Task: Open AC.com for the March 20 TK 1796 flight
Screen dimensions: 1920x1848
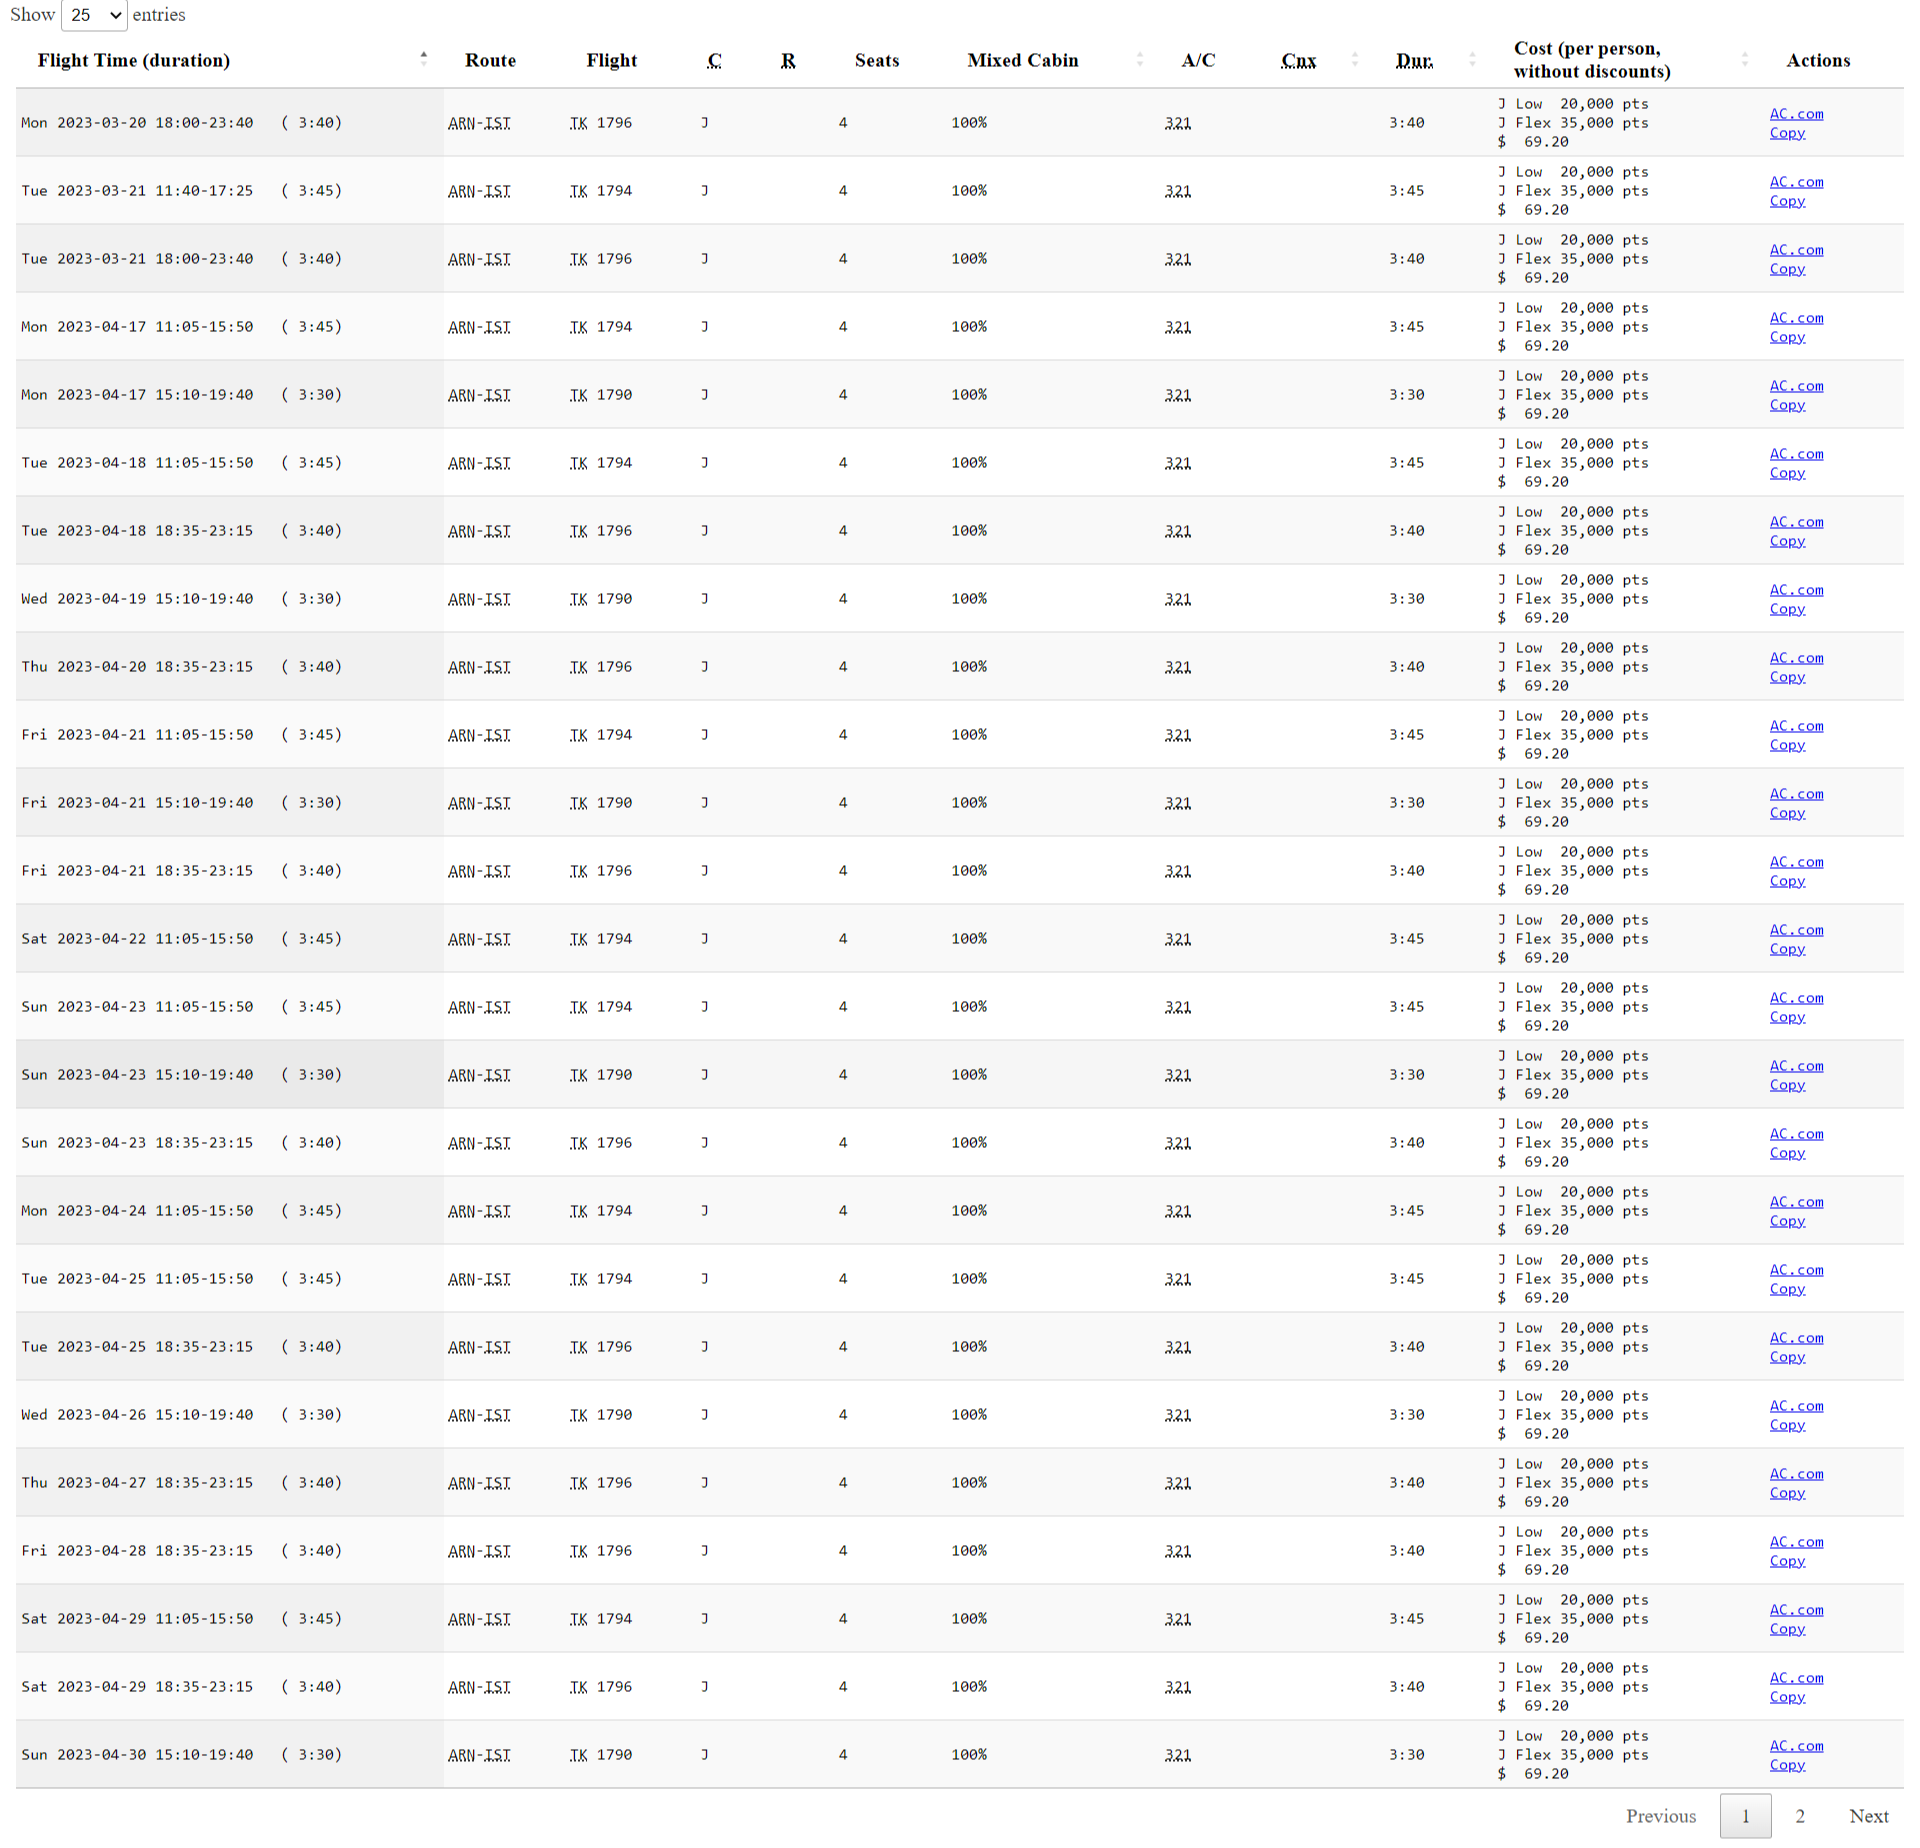Action: pos(1795,114)
